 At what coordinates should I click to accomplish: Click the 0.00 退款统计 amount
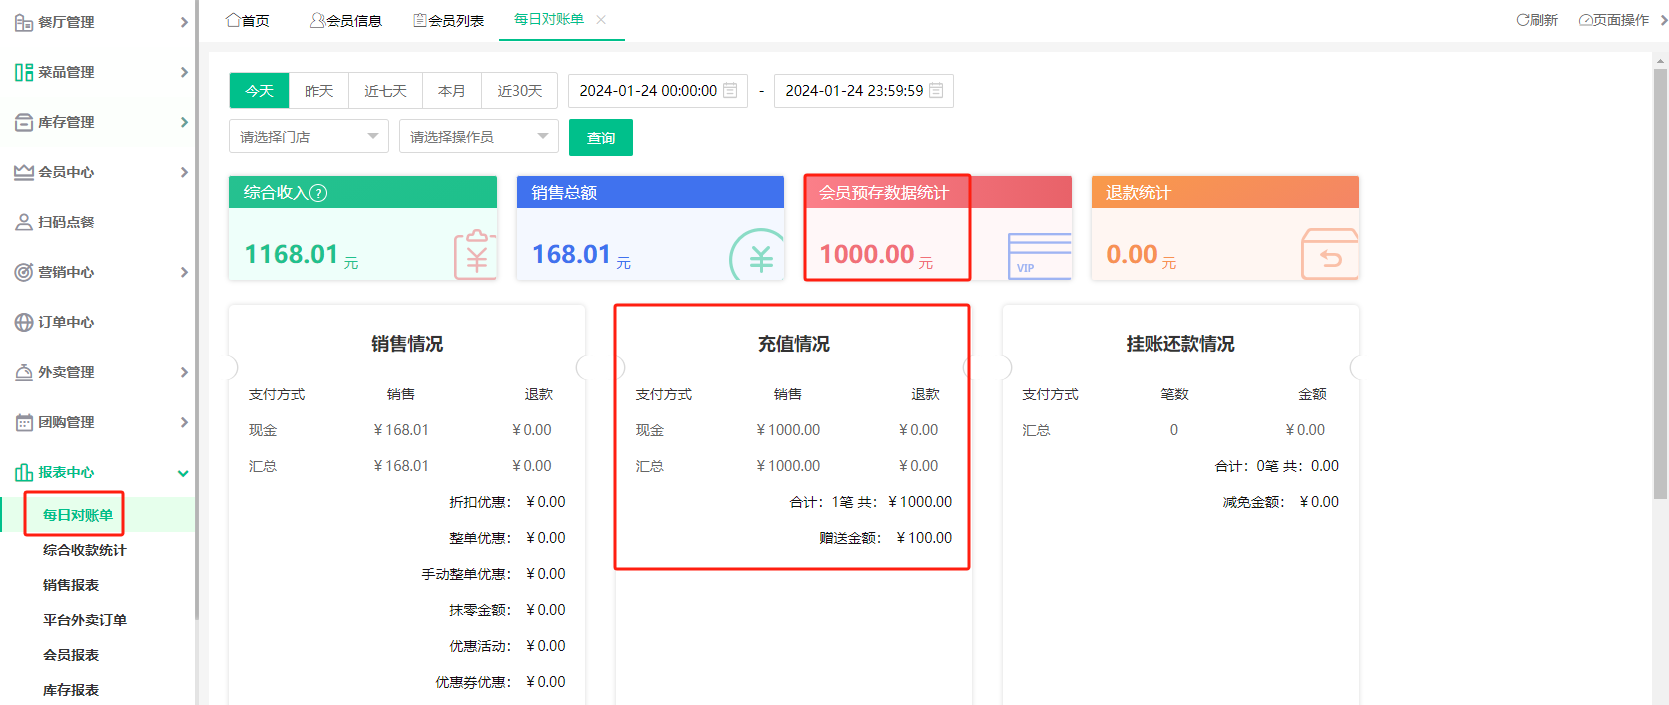[1132, 254]
